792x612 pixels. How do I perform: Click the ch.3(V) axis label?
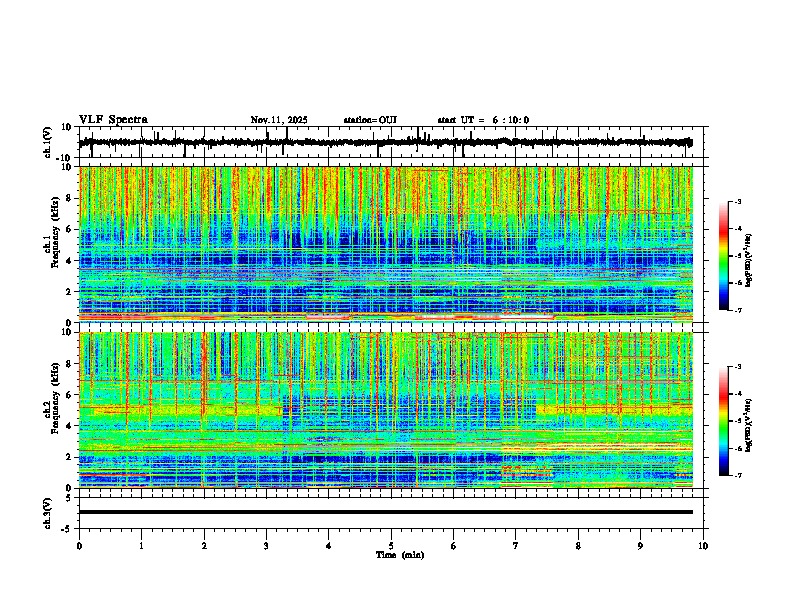click(48, 514)
